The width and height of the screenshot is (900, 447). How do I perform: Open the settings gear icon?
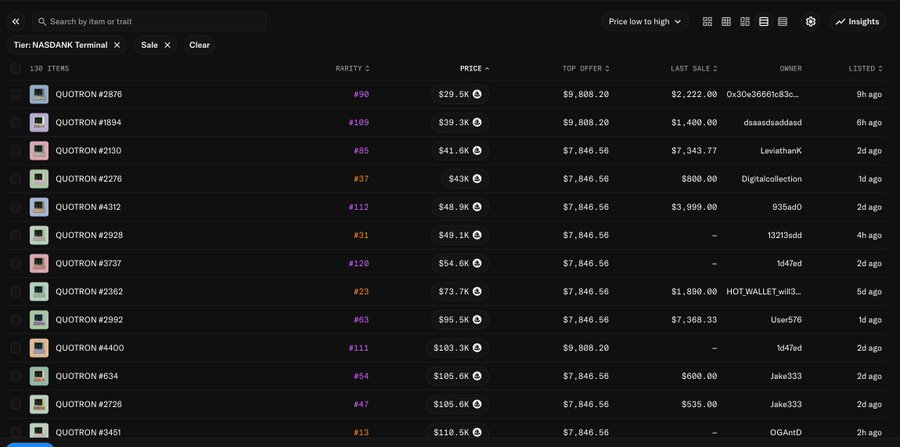pos(810,21)
